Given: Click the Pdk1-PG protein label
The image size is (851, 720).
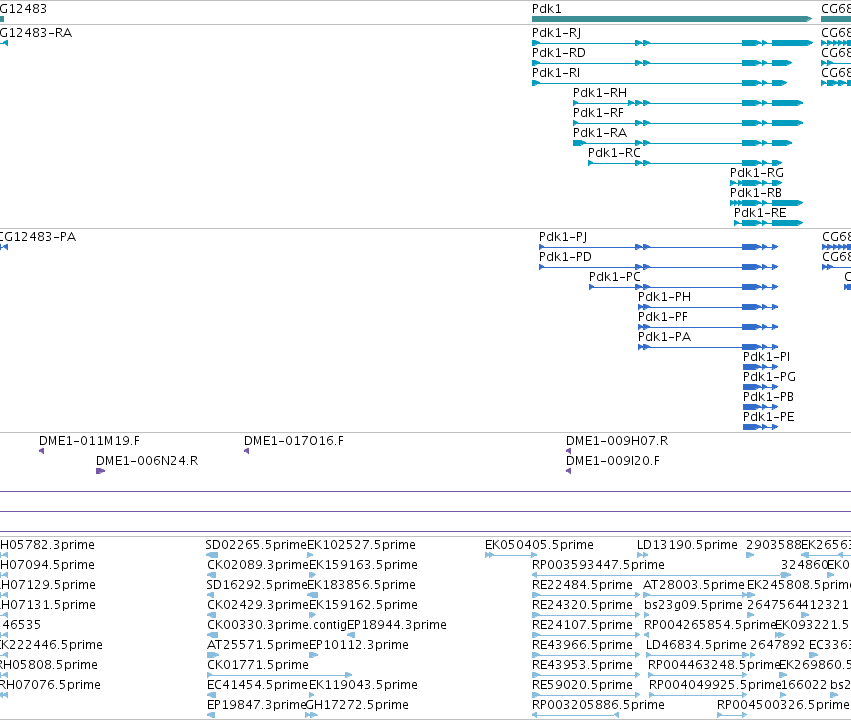Looking at the screenshot, I should click(769, 377).
